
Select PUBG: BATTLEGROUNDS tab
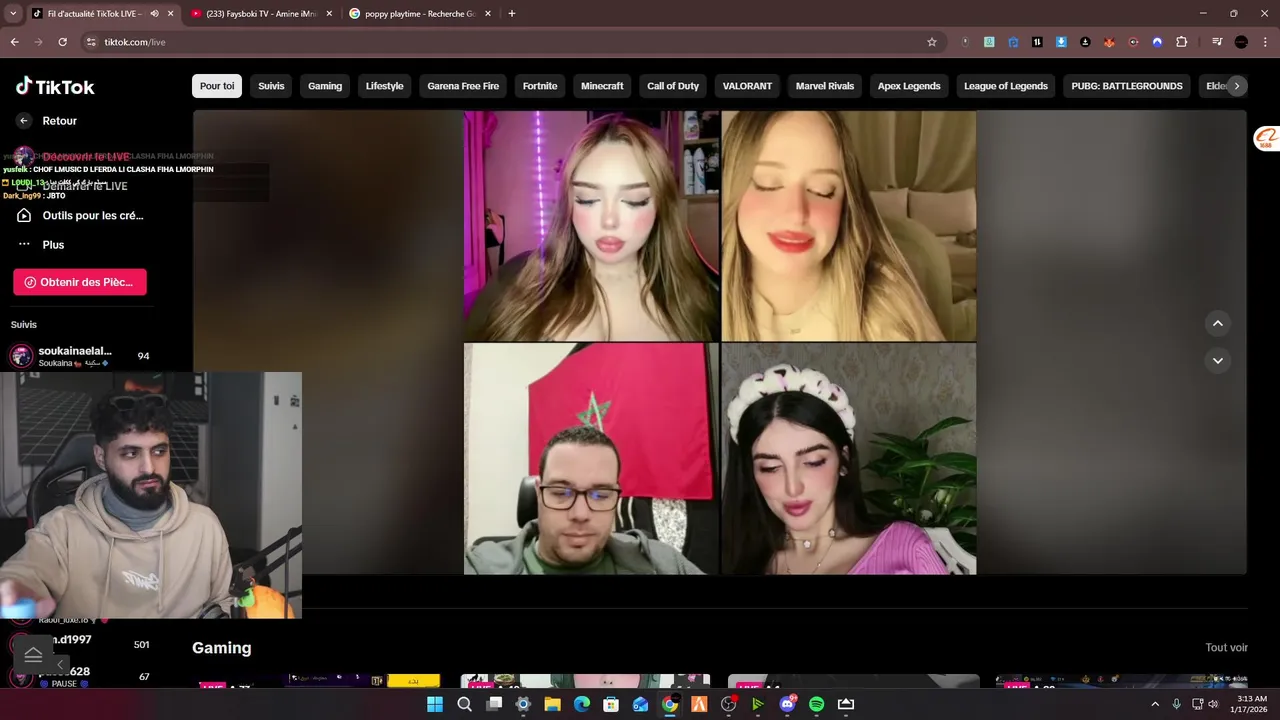[x=1127, y=86]
